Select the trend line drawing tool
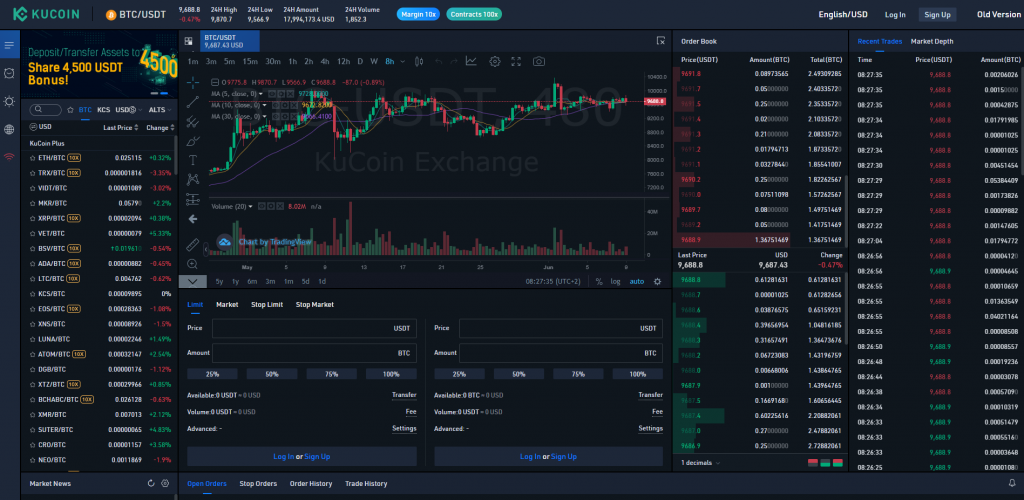The image size is (1024, 500). click(x=193, y=102)
